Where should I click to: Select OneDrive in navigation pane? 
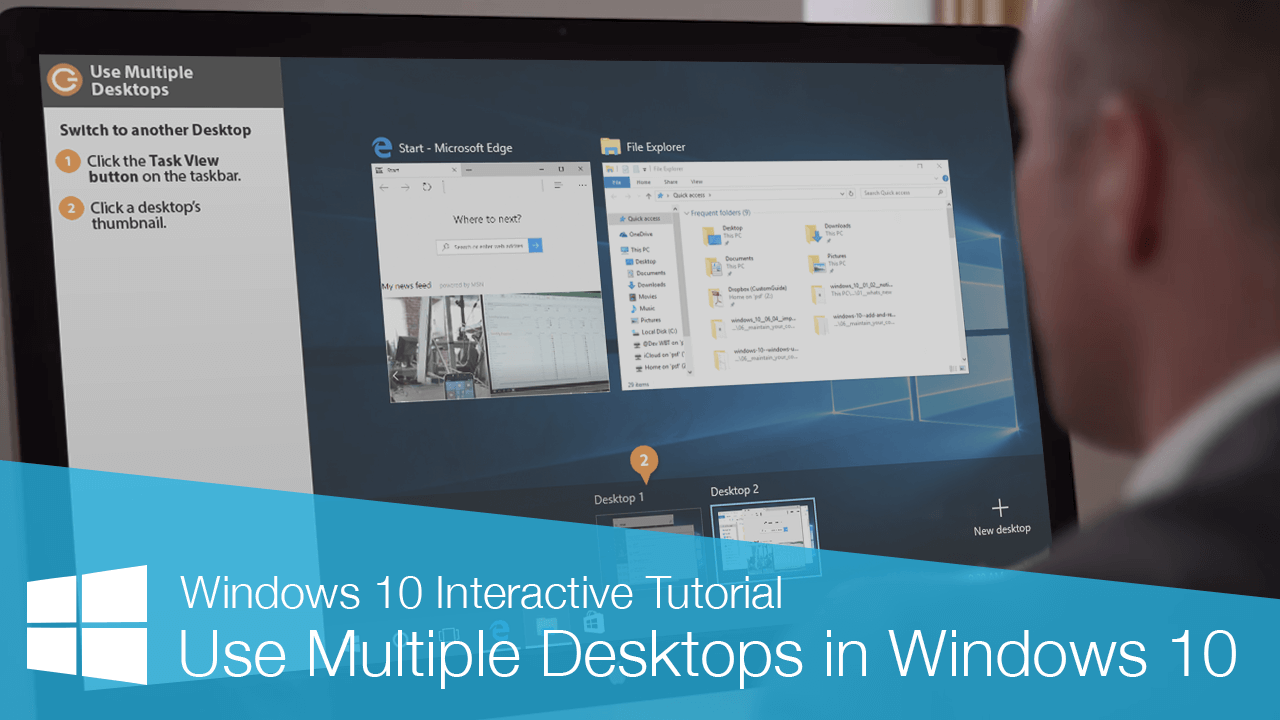(x=637, y=234)
